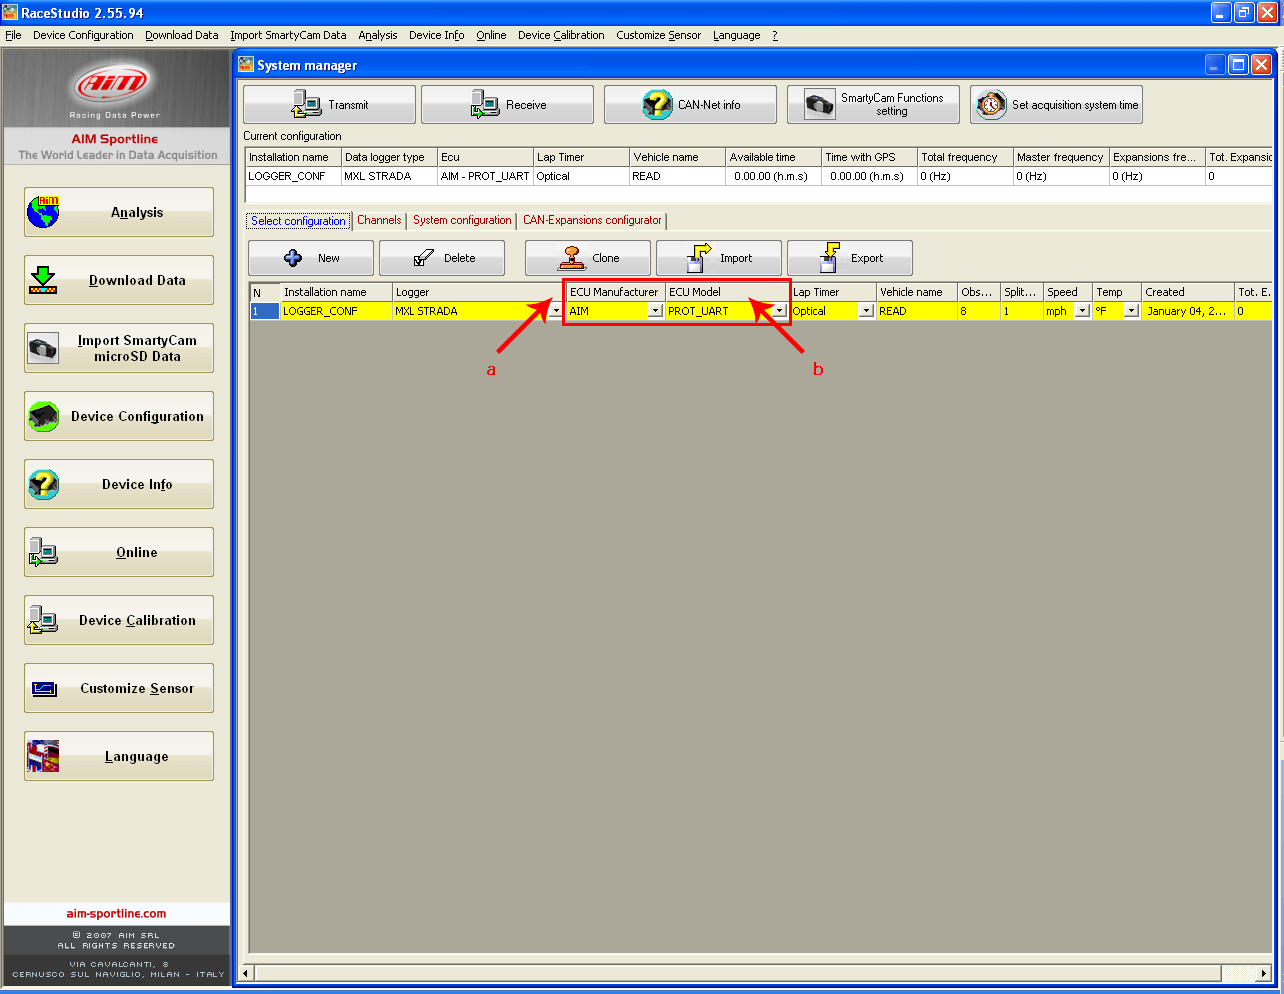Open the Customize Sensor menu

coord(659,35)
